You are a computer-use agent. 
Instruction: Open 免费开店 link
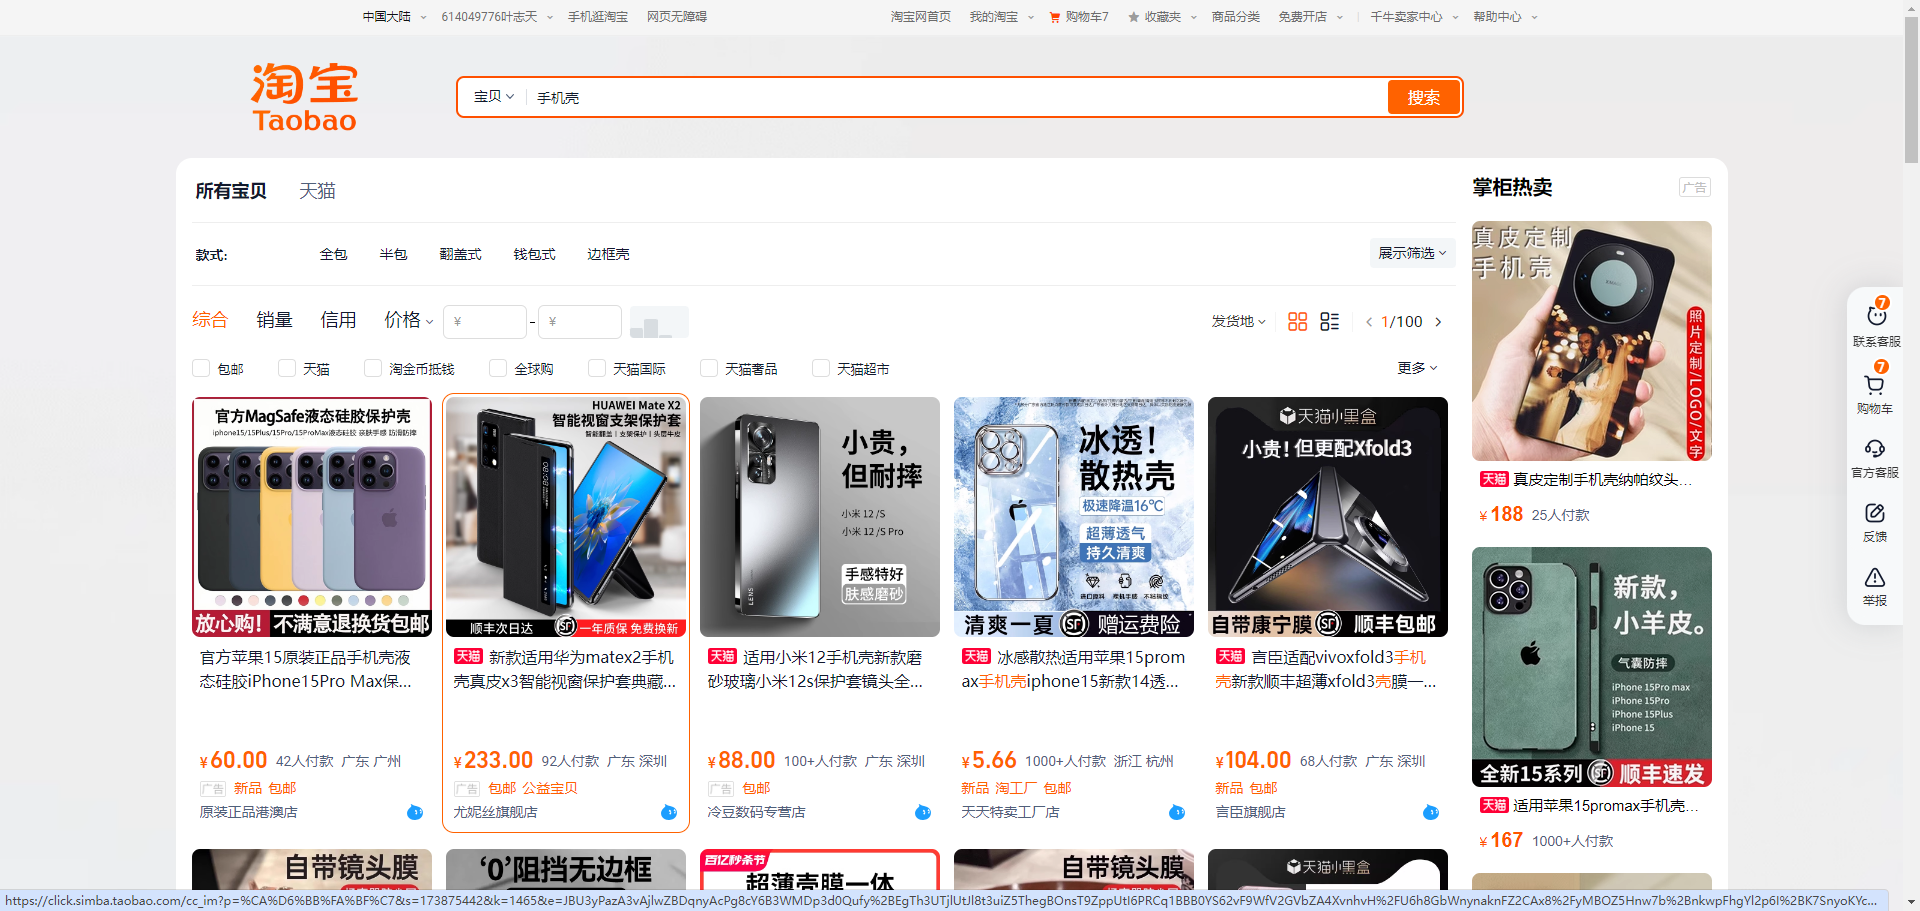click(1302, 17)
